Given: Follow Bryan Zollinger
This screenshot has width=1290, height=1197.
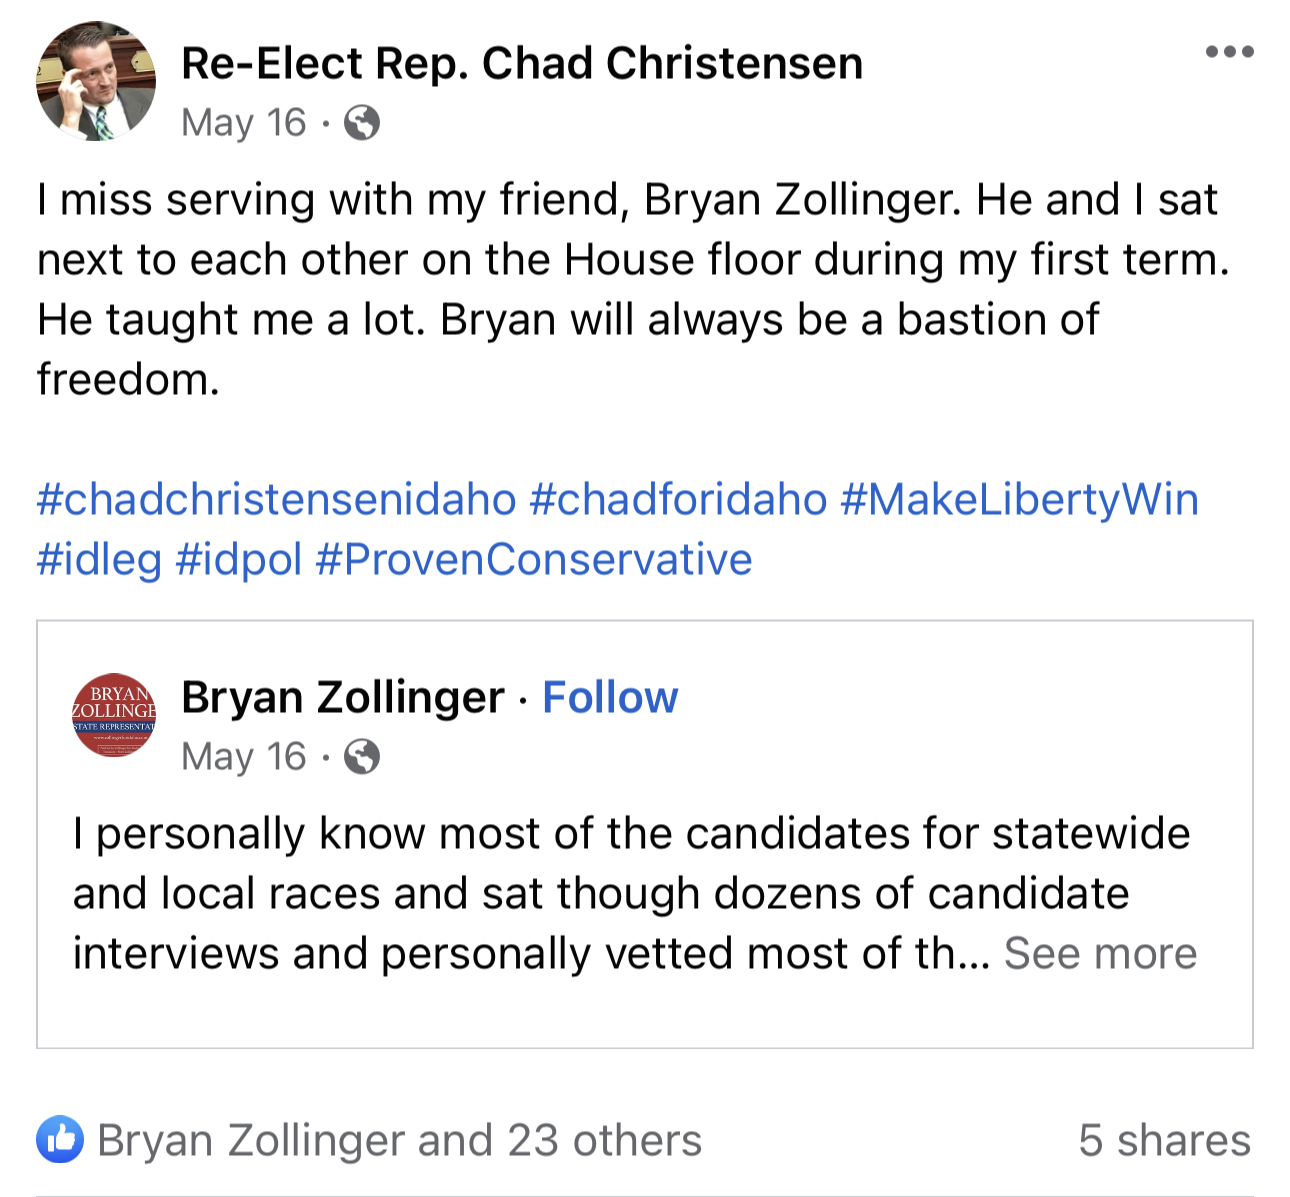Looking at the screenshot, I should click(x=610, y=697).
